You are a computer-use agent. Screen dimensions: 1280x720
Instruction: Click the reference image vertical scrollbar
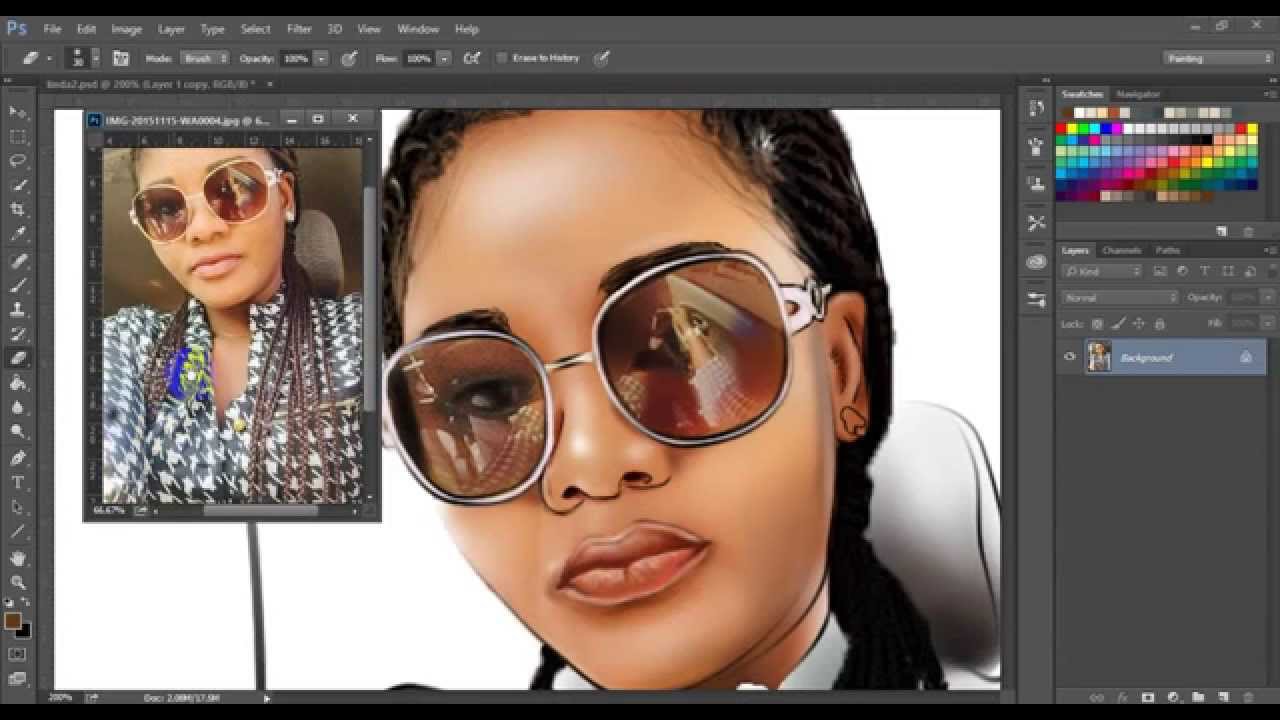click(370, 299)
